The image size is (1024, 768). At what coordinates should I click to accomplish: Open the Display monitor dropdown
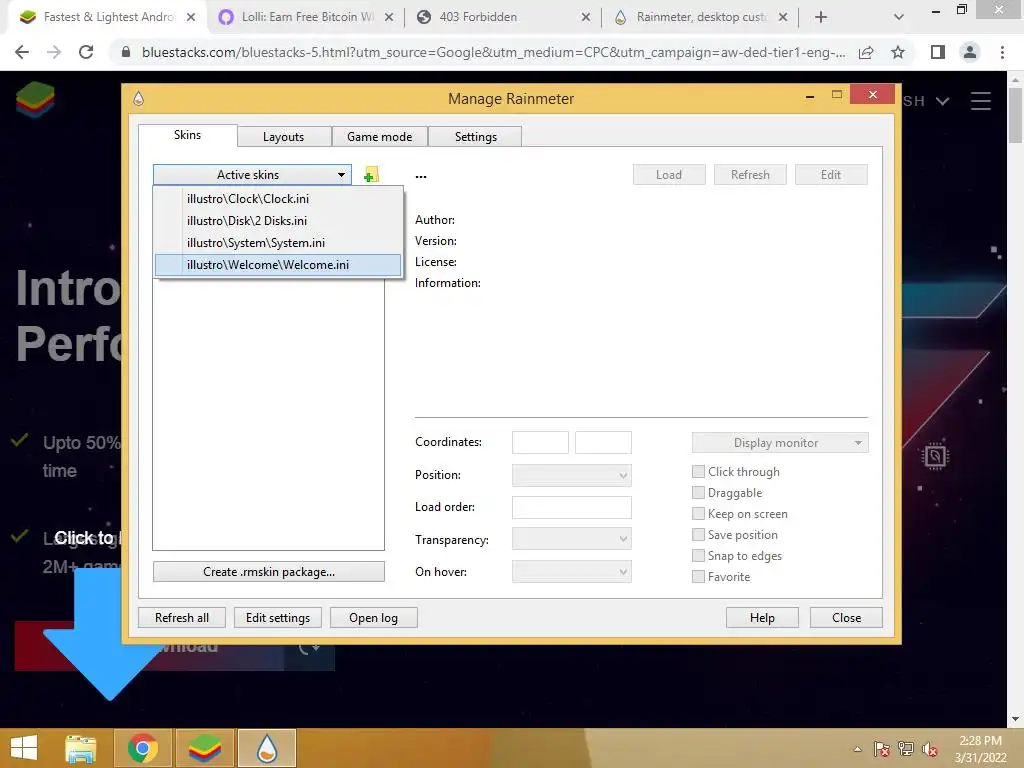[x=780, y=443]
